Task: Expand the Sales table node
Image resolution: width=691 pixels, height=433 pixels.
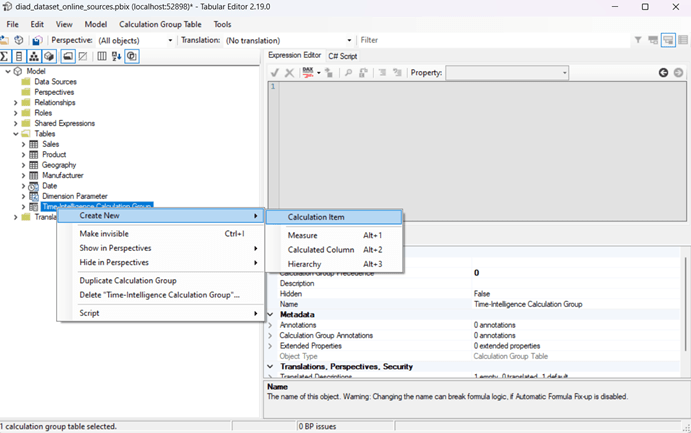Action: (23, 144)
